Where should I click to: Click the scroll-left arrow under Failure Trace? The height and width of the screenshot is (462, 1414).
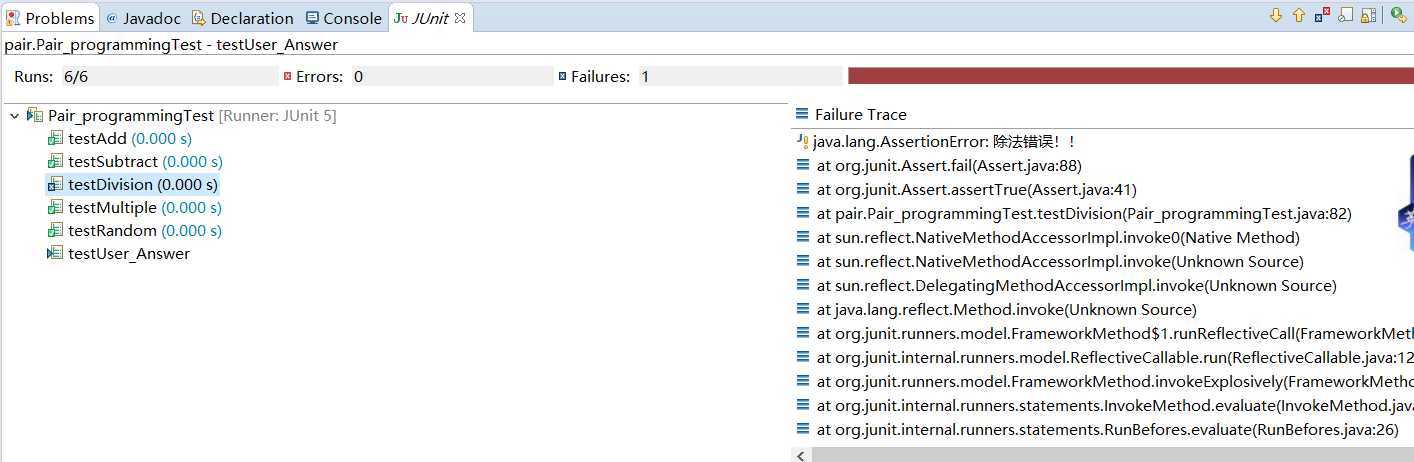(801, 455)
